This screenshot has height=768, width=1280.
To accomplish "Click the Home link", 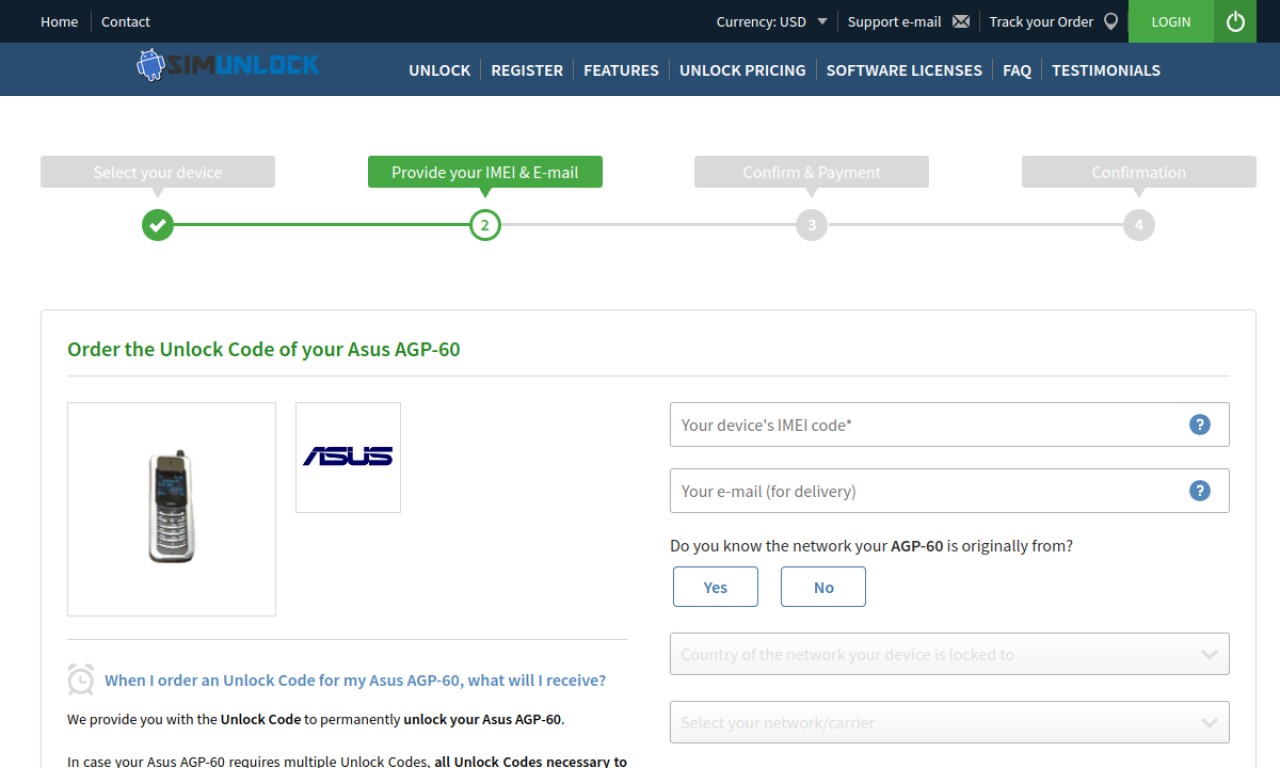I will click(59, 21).
